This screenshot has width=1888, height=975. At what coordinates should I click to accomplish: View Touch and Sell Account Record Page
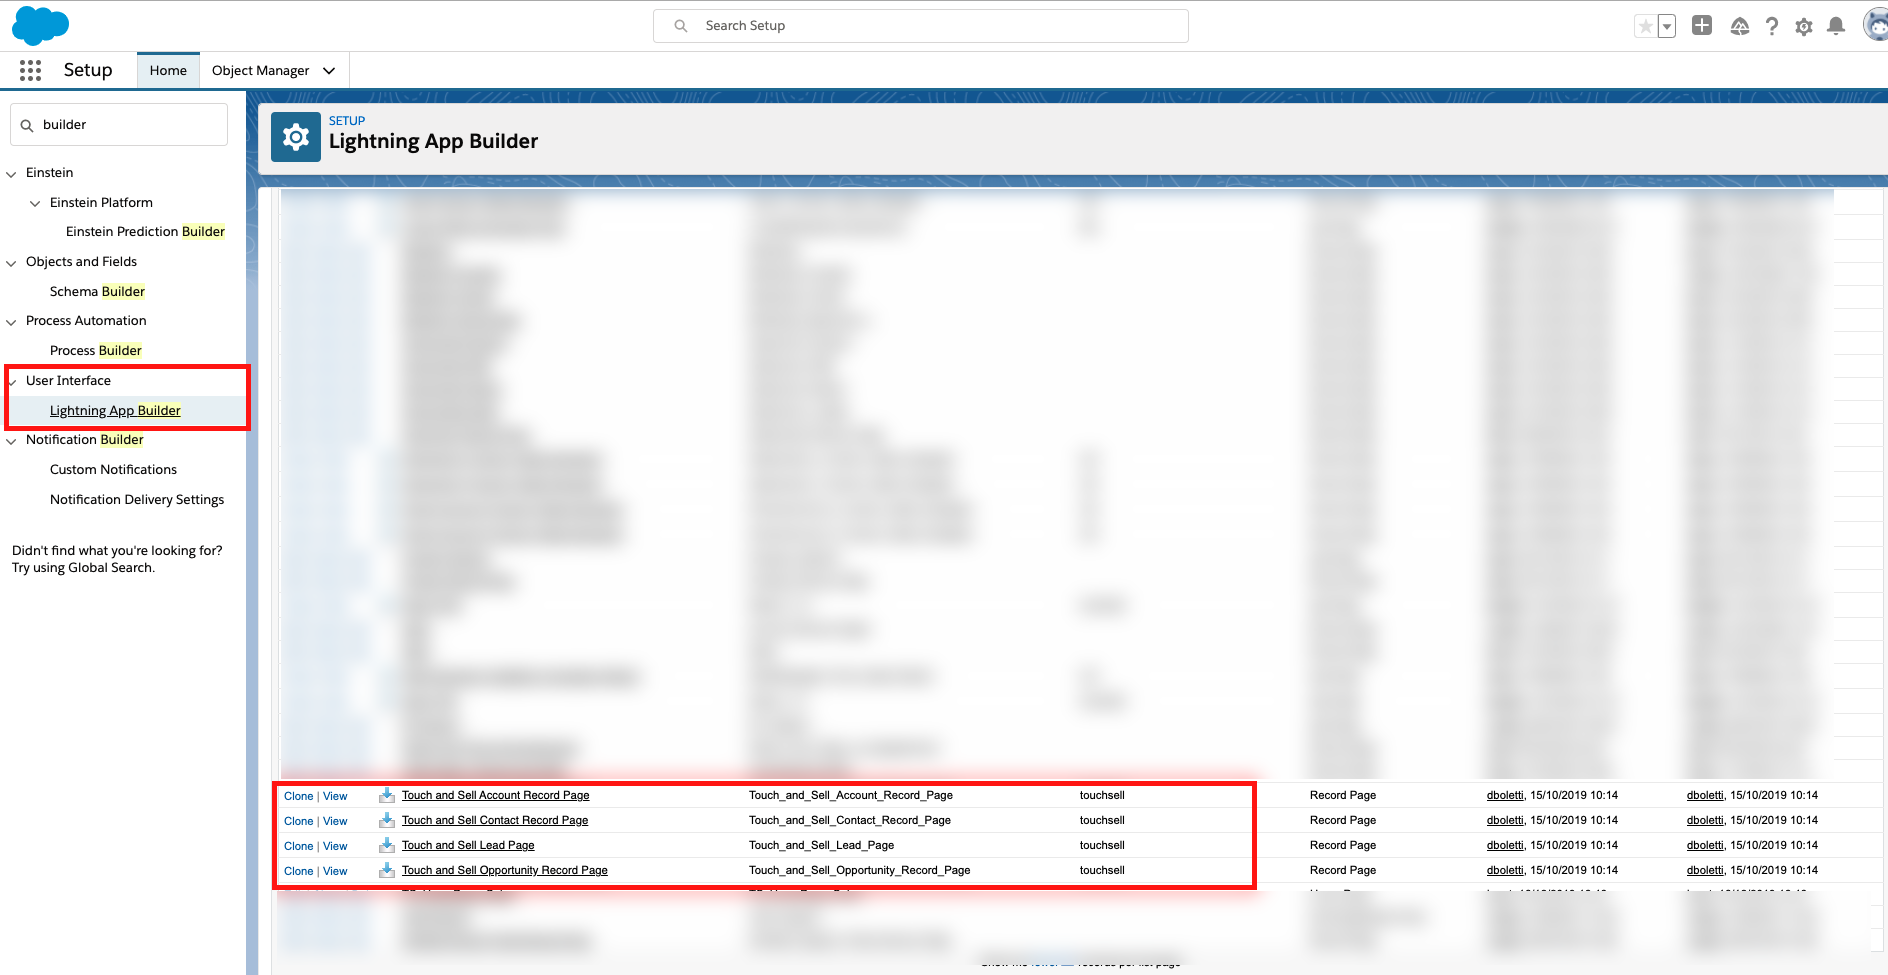tap(335, 797)
